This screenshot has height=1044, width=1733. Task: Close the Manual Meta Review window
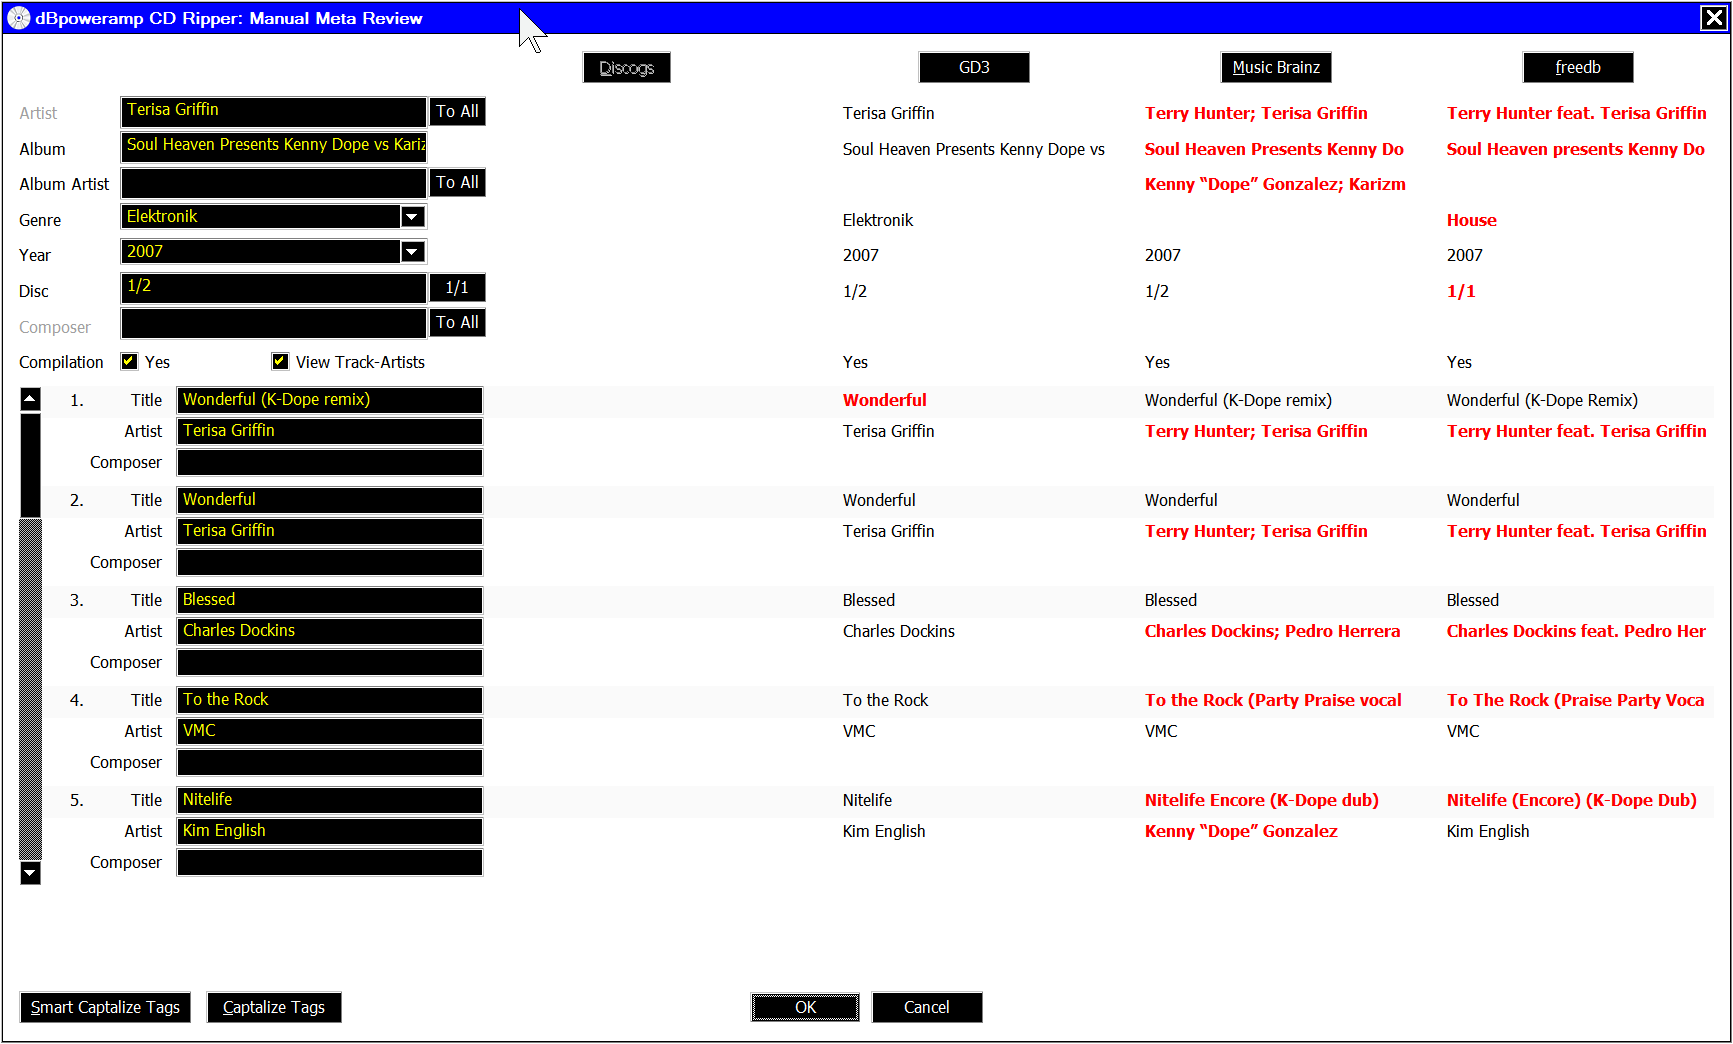click(x=1713, y=18)
